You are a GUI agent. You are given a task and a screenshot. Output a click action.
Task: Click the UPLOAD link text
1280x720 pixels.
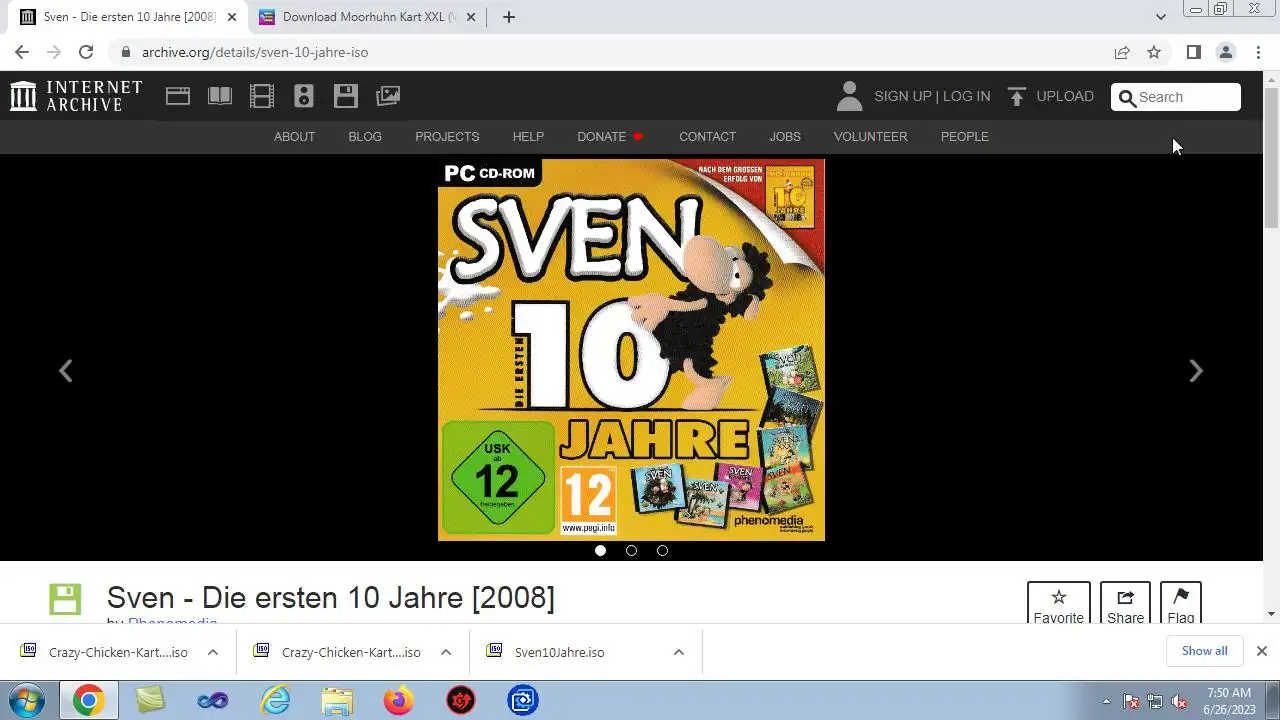pyautogui.click(x=1065, y=96)
